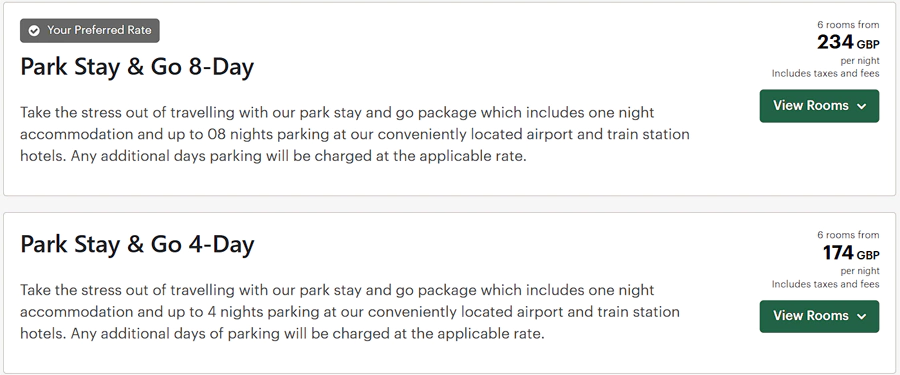Click the GBP currency label beside 234
The image size is (900, 375).
(868, 44)
